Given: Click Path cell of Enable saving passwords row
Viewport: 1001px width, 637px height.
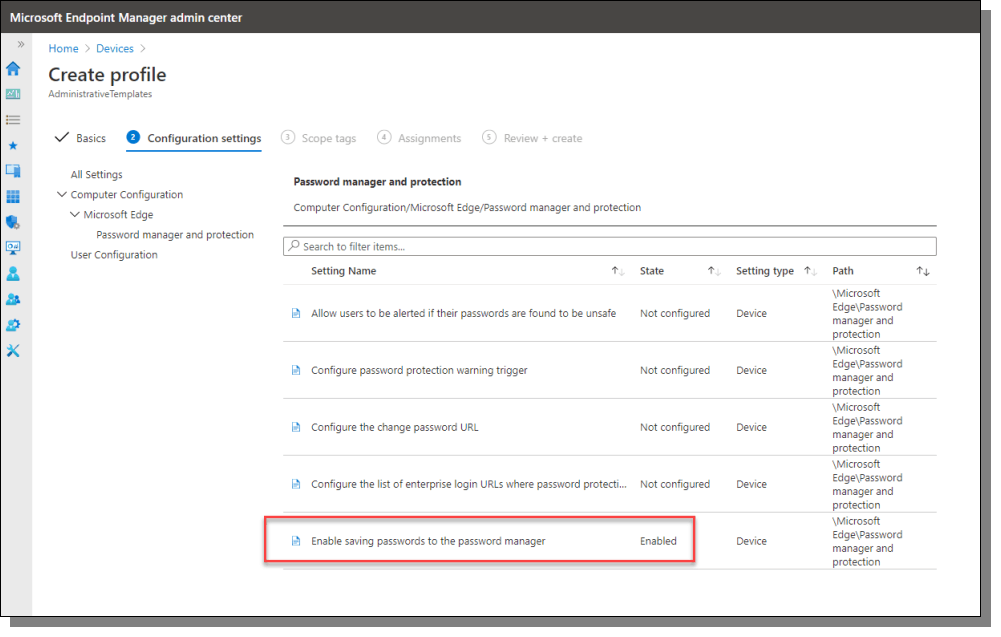Looking at the screenshot, I should [x=867, y=541].
